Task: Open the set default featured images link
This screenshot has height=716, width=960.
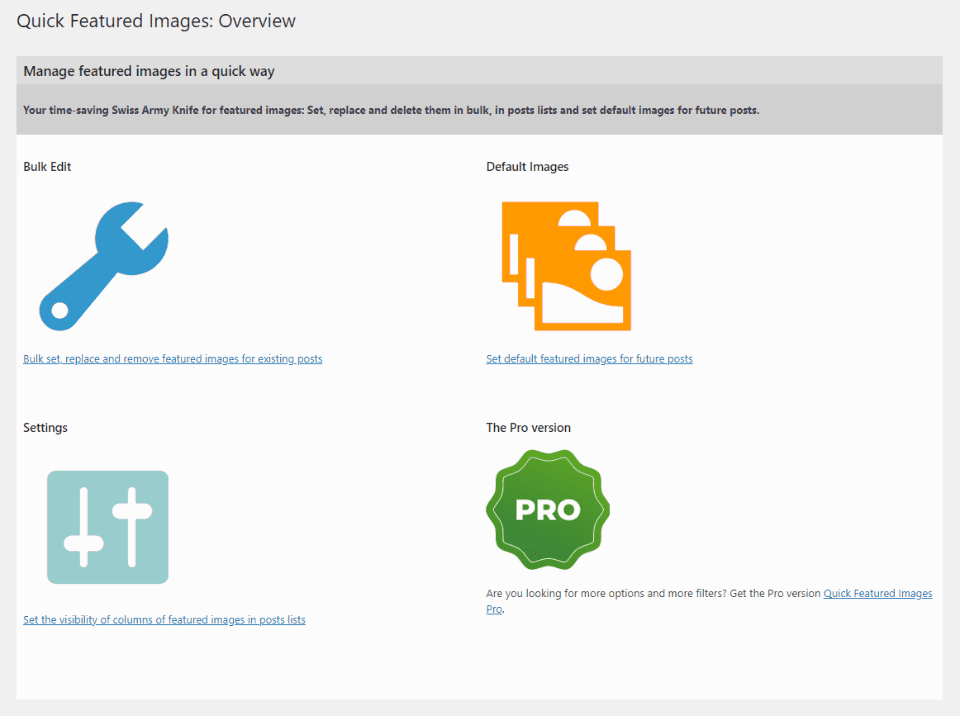Action: click(589, 358)
